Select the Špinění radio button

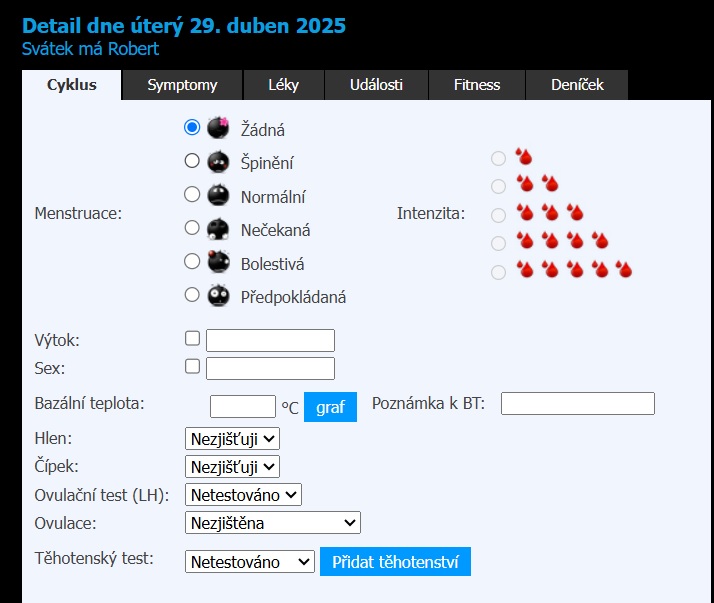[x=192, y=160]
